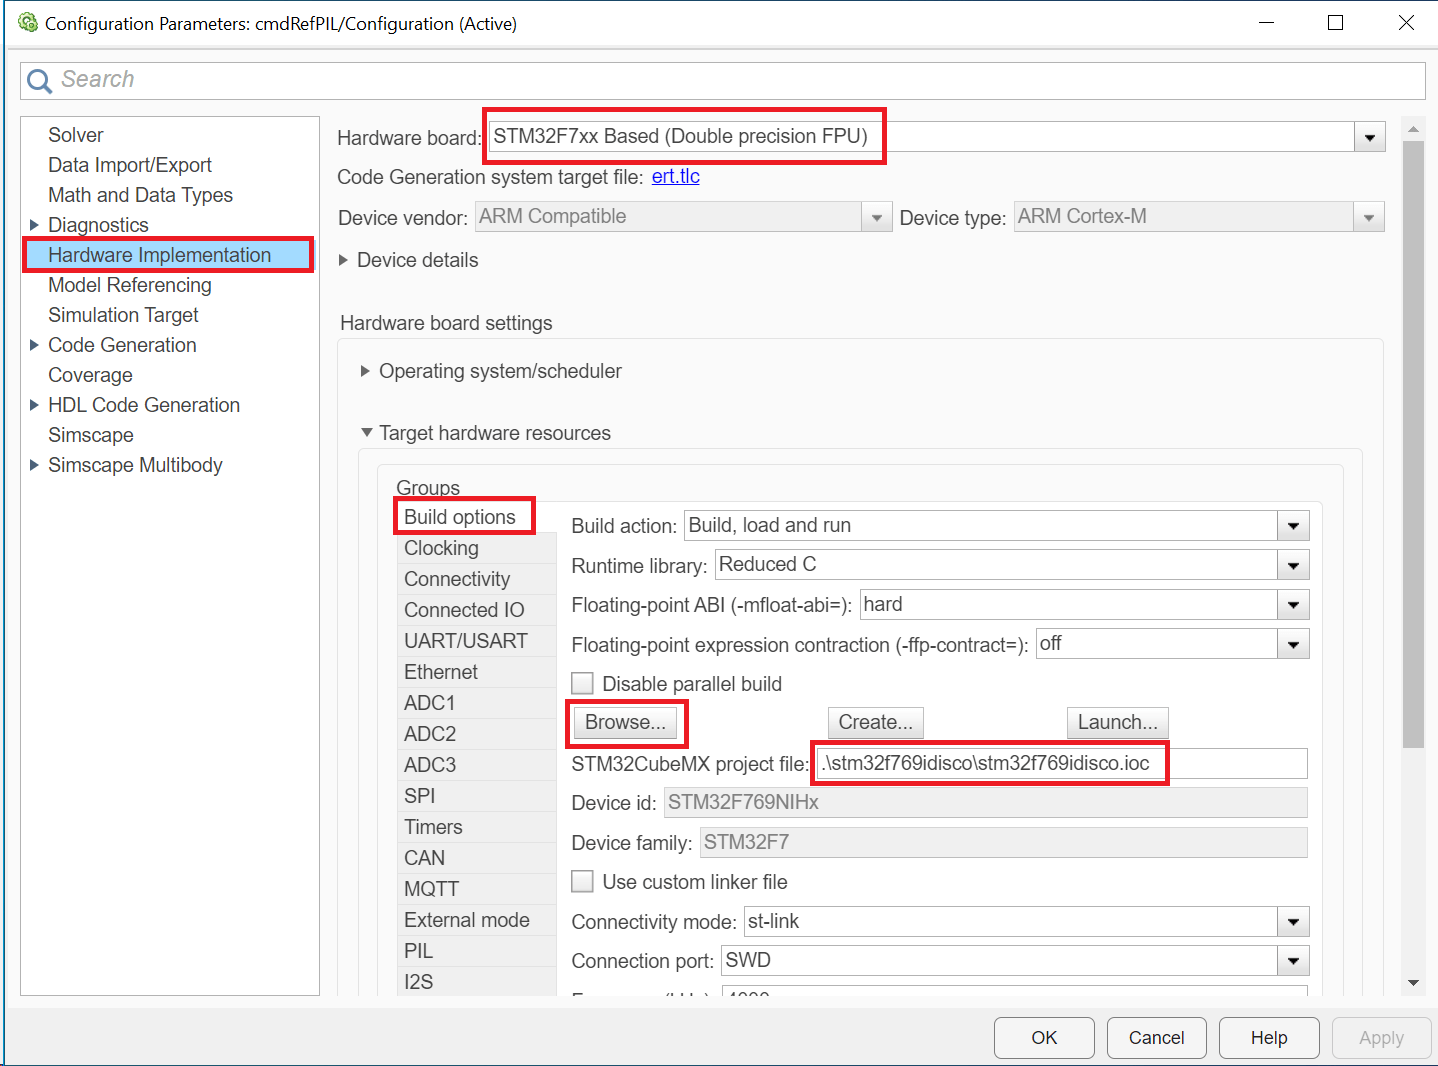The image size is (1438, 1066).
Task: Collapse Target hardware resources section
Action: 367,433
